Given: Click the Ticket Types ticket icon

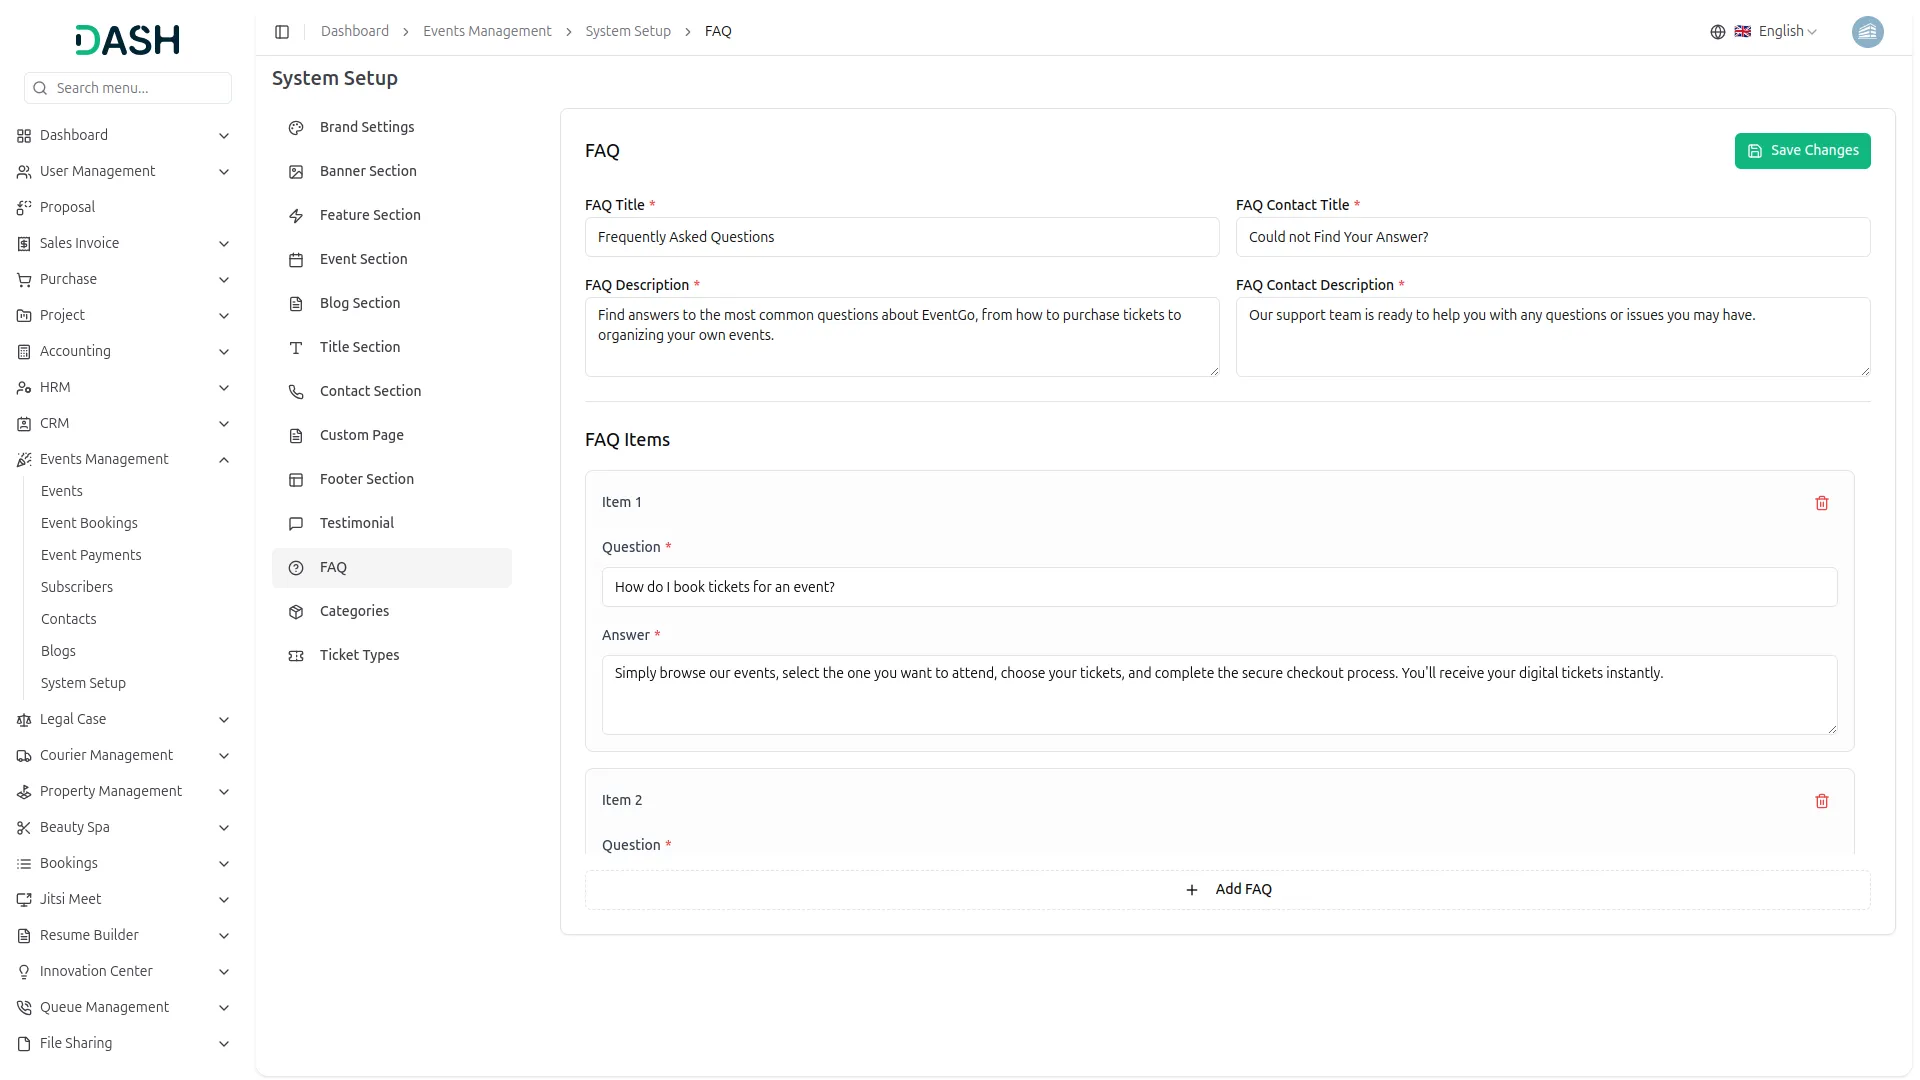Looking at the screenshot, I should 296,656.
